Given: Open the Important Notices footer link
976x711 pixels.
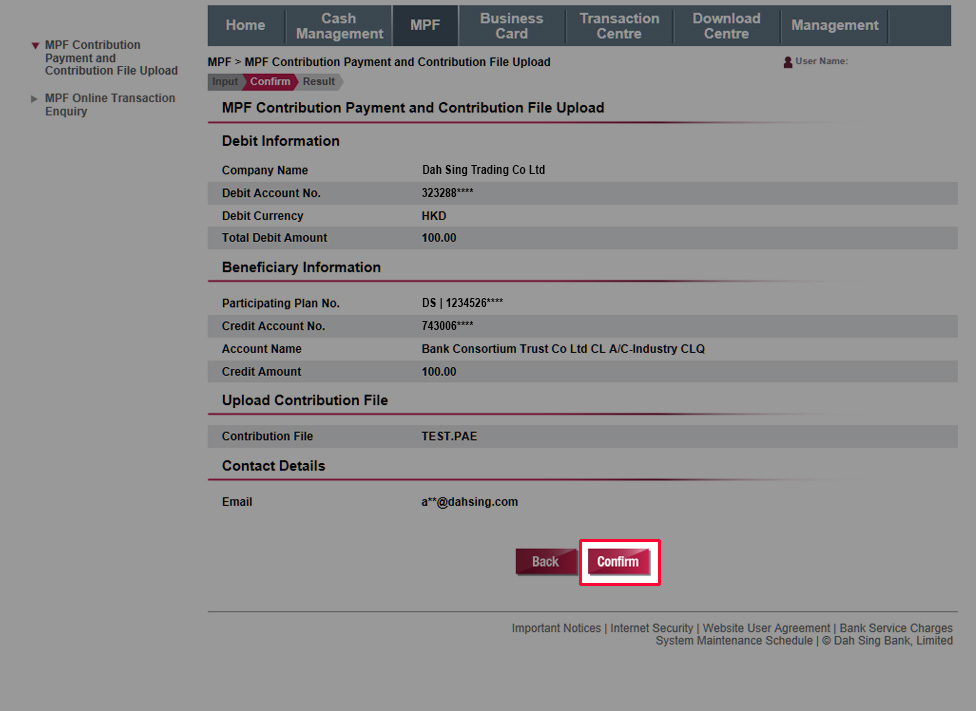Looking at the screenshot, I should (x=556, y=628).
